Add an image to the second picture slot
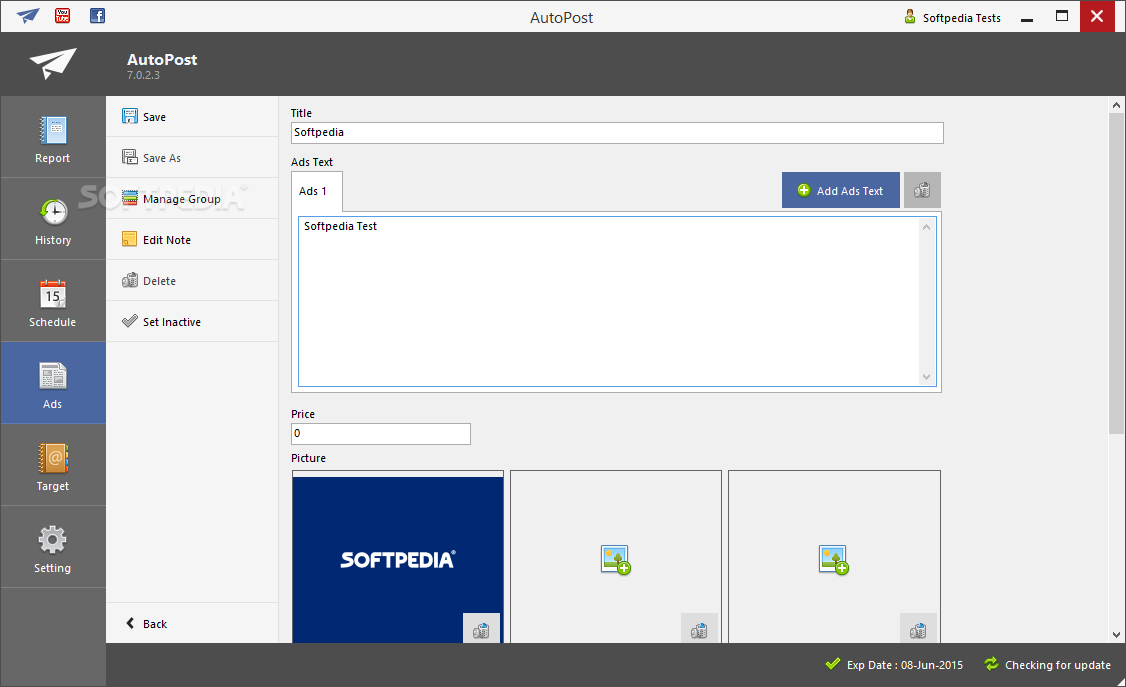Viewport: 1126px width, 687px height. (615, 560)
